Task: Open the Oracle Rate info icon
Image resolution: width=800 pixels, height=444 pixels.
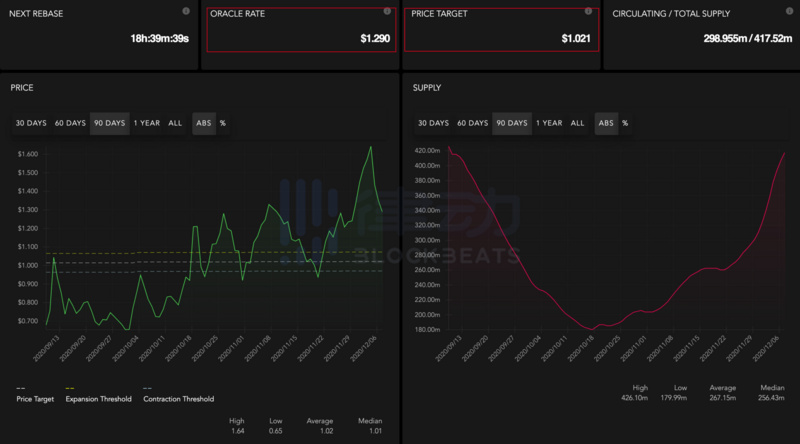Action: click(x=387, y=12)
